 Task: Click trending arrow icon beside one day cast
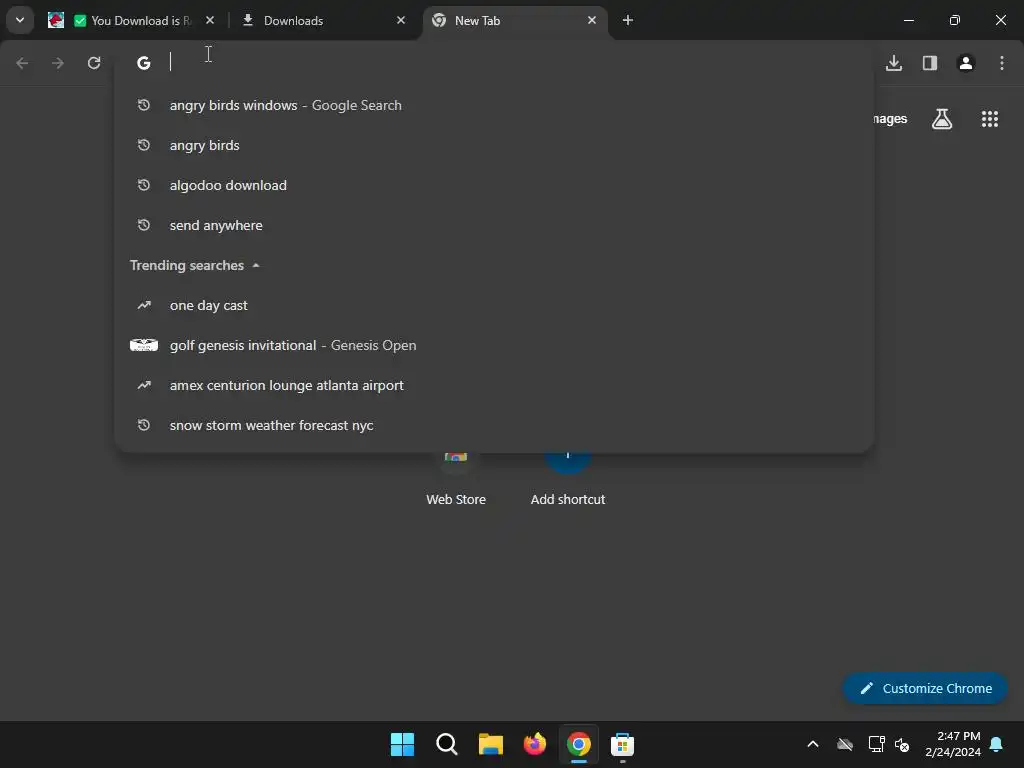coord(144,305)
